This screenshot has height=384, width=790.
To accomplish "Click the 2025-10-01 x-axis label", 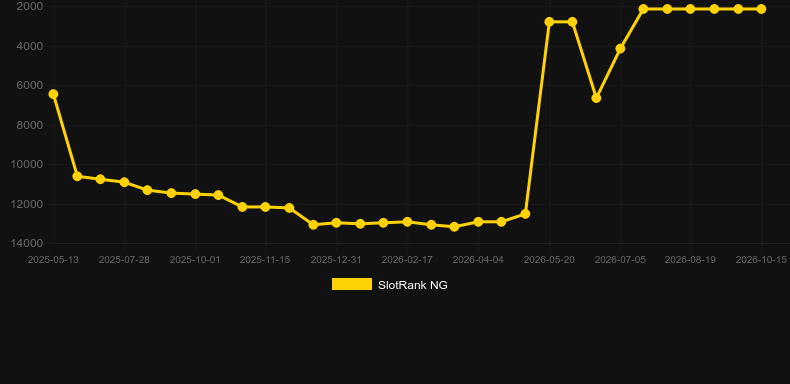I will click(x=194, y=260).
